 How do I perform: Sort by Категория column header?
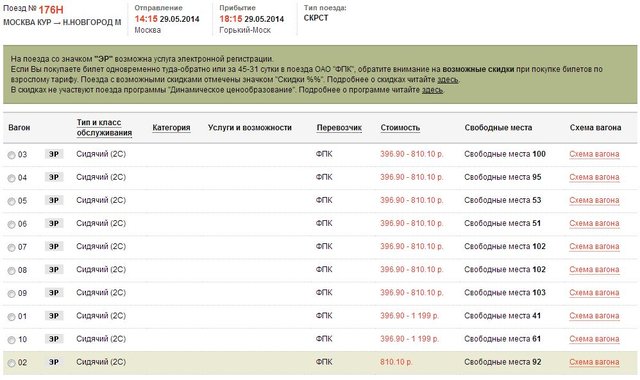tap(171, 128)
